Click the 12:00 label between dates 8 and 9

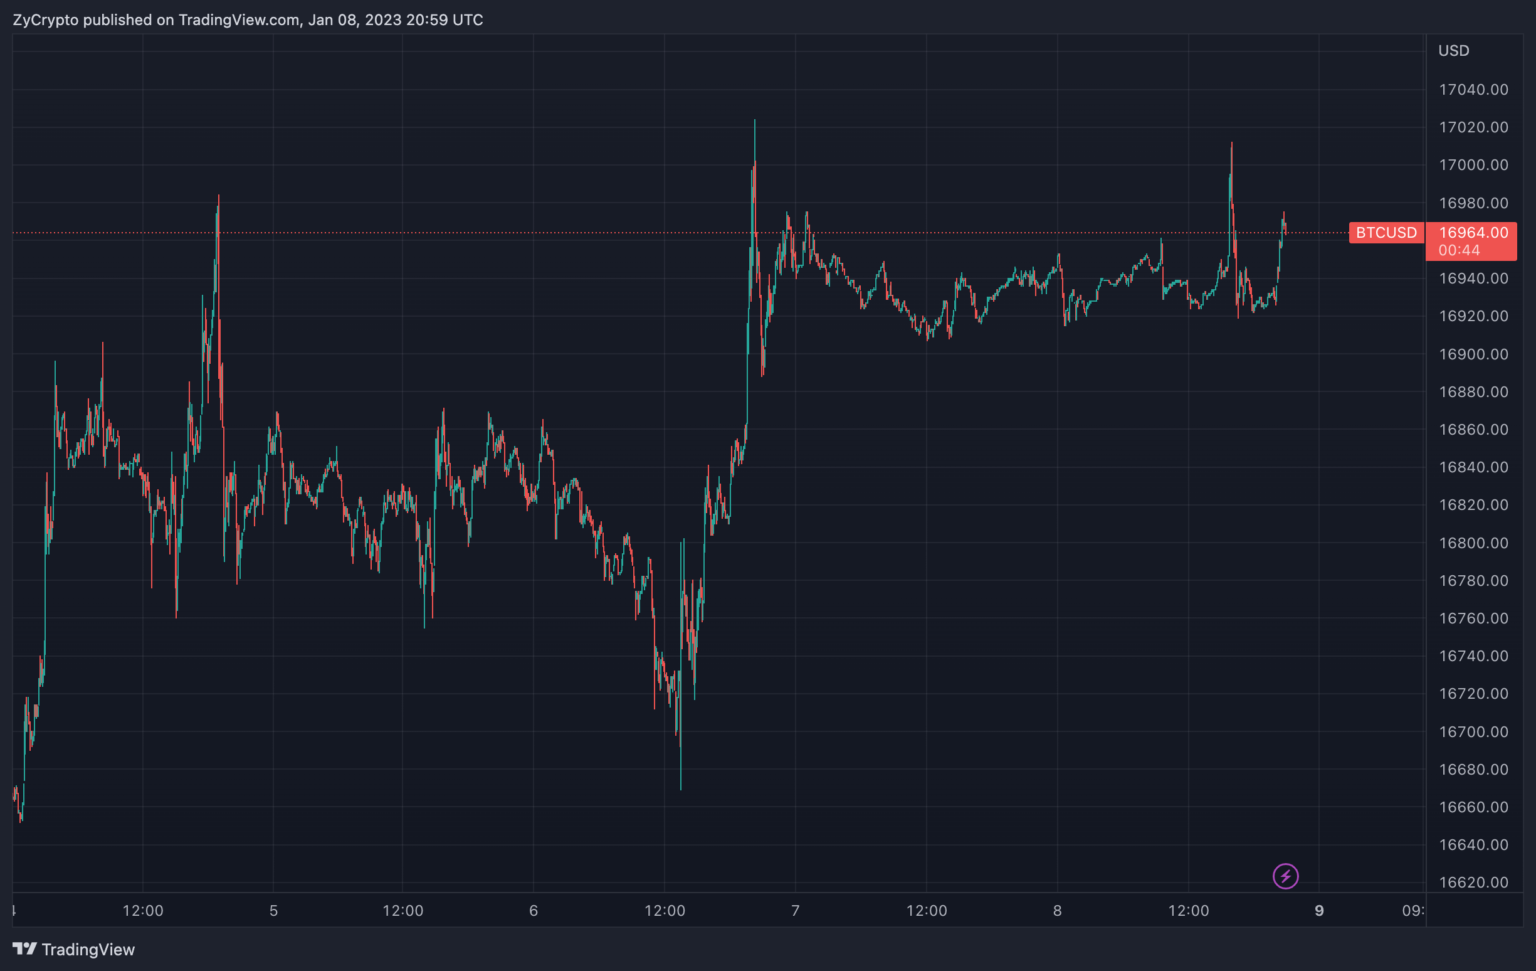pos(1189,911)
